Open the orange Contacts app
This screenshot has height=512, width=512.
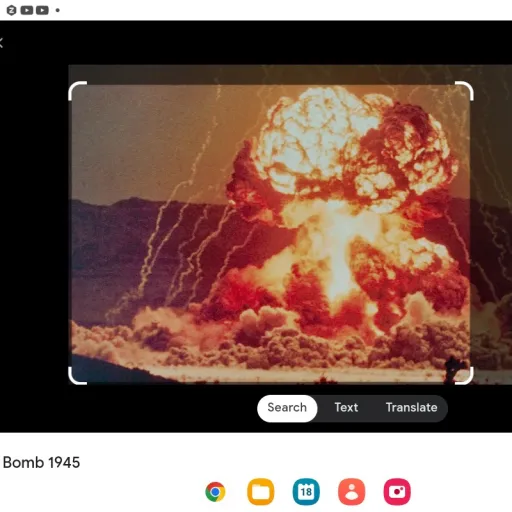(352, 492)
